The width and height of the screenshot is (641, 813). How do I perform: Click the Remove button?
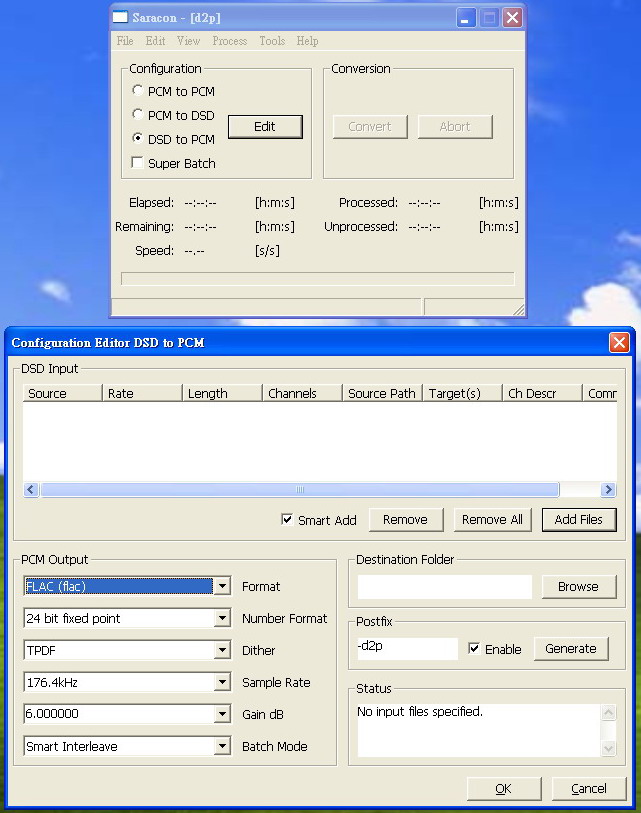pos(406,520)
